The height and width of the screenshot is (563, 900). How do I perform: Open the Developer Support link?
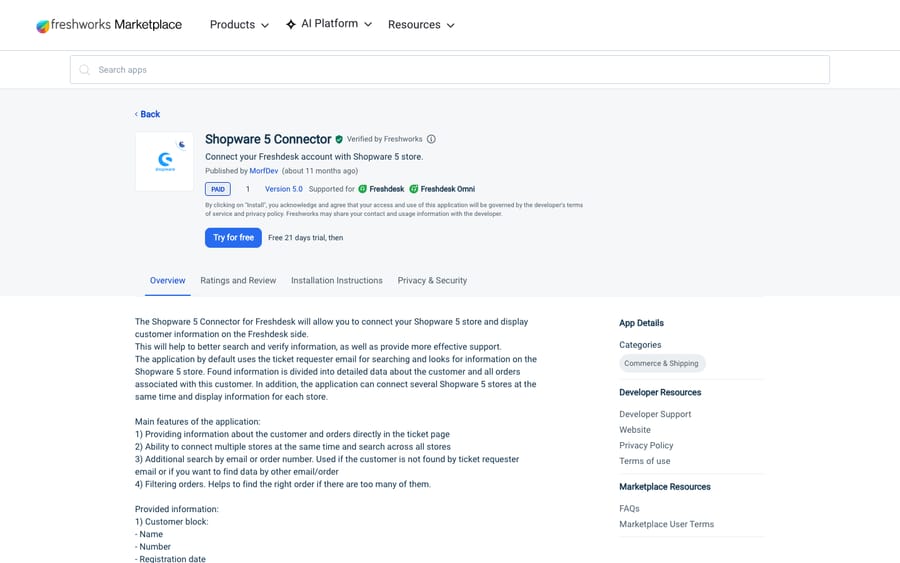tap(655, 414)
